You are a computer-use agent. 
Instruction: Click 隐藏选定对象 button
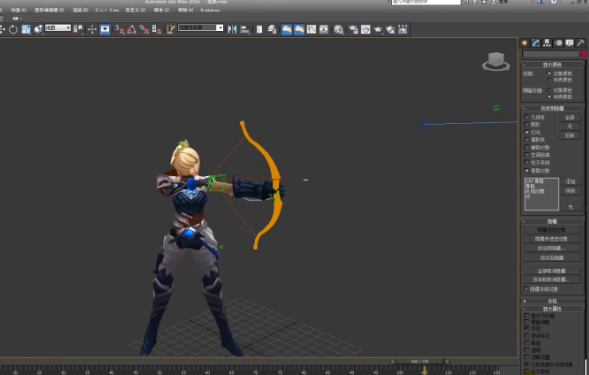click(551, 230)
